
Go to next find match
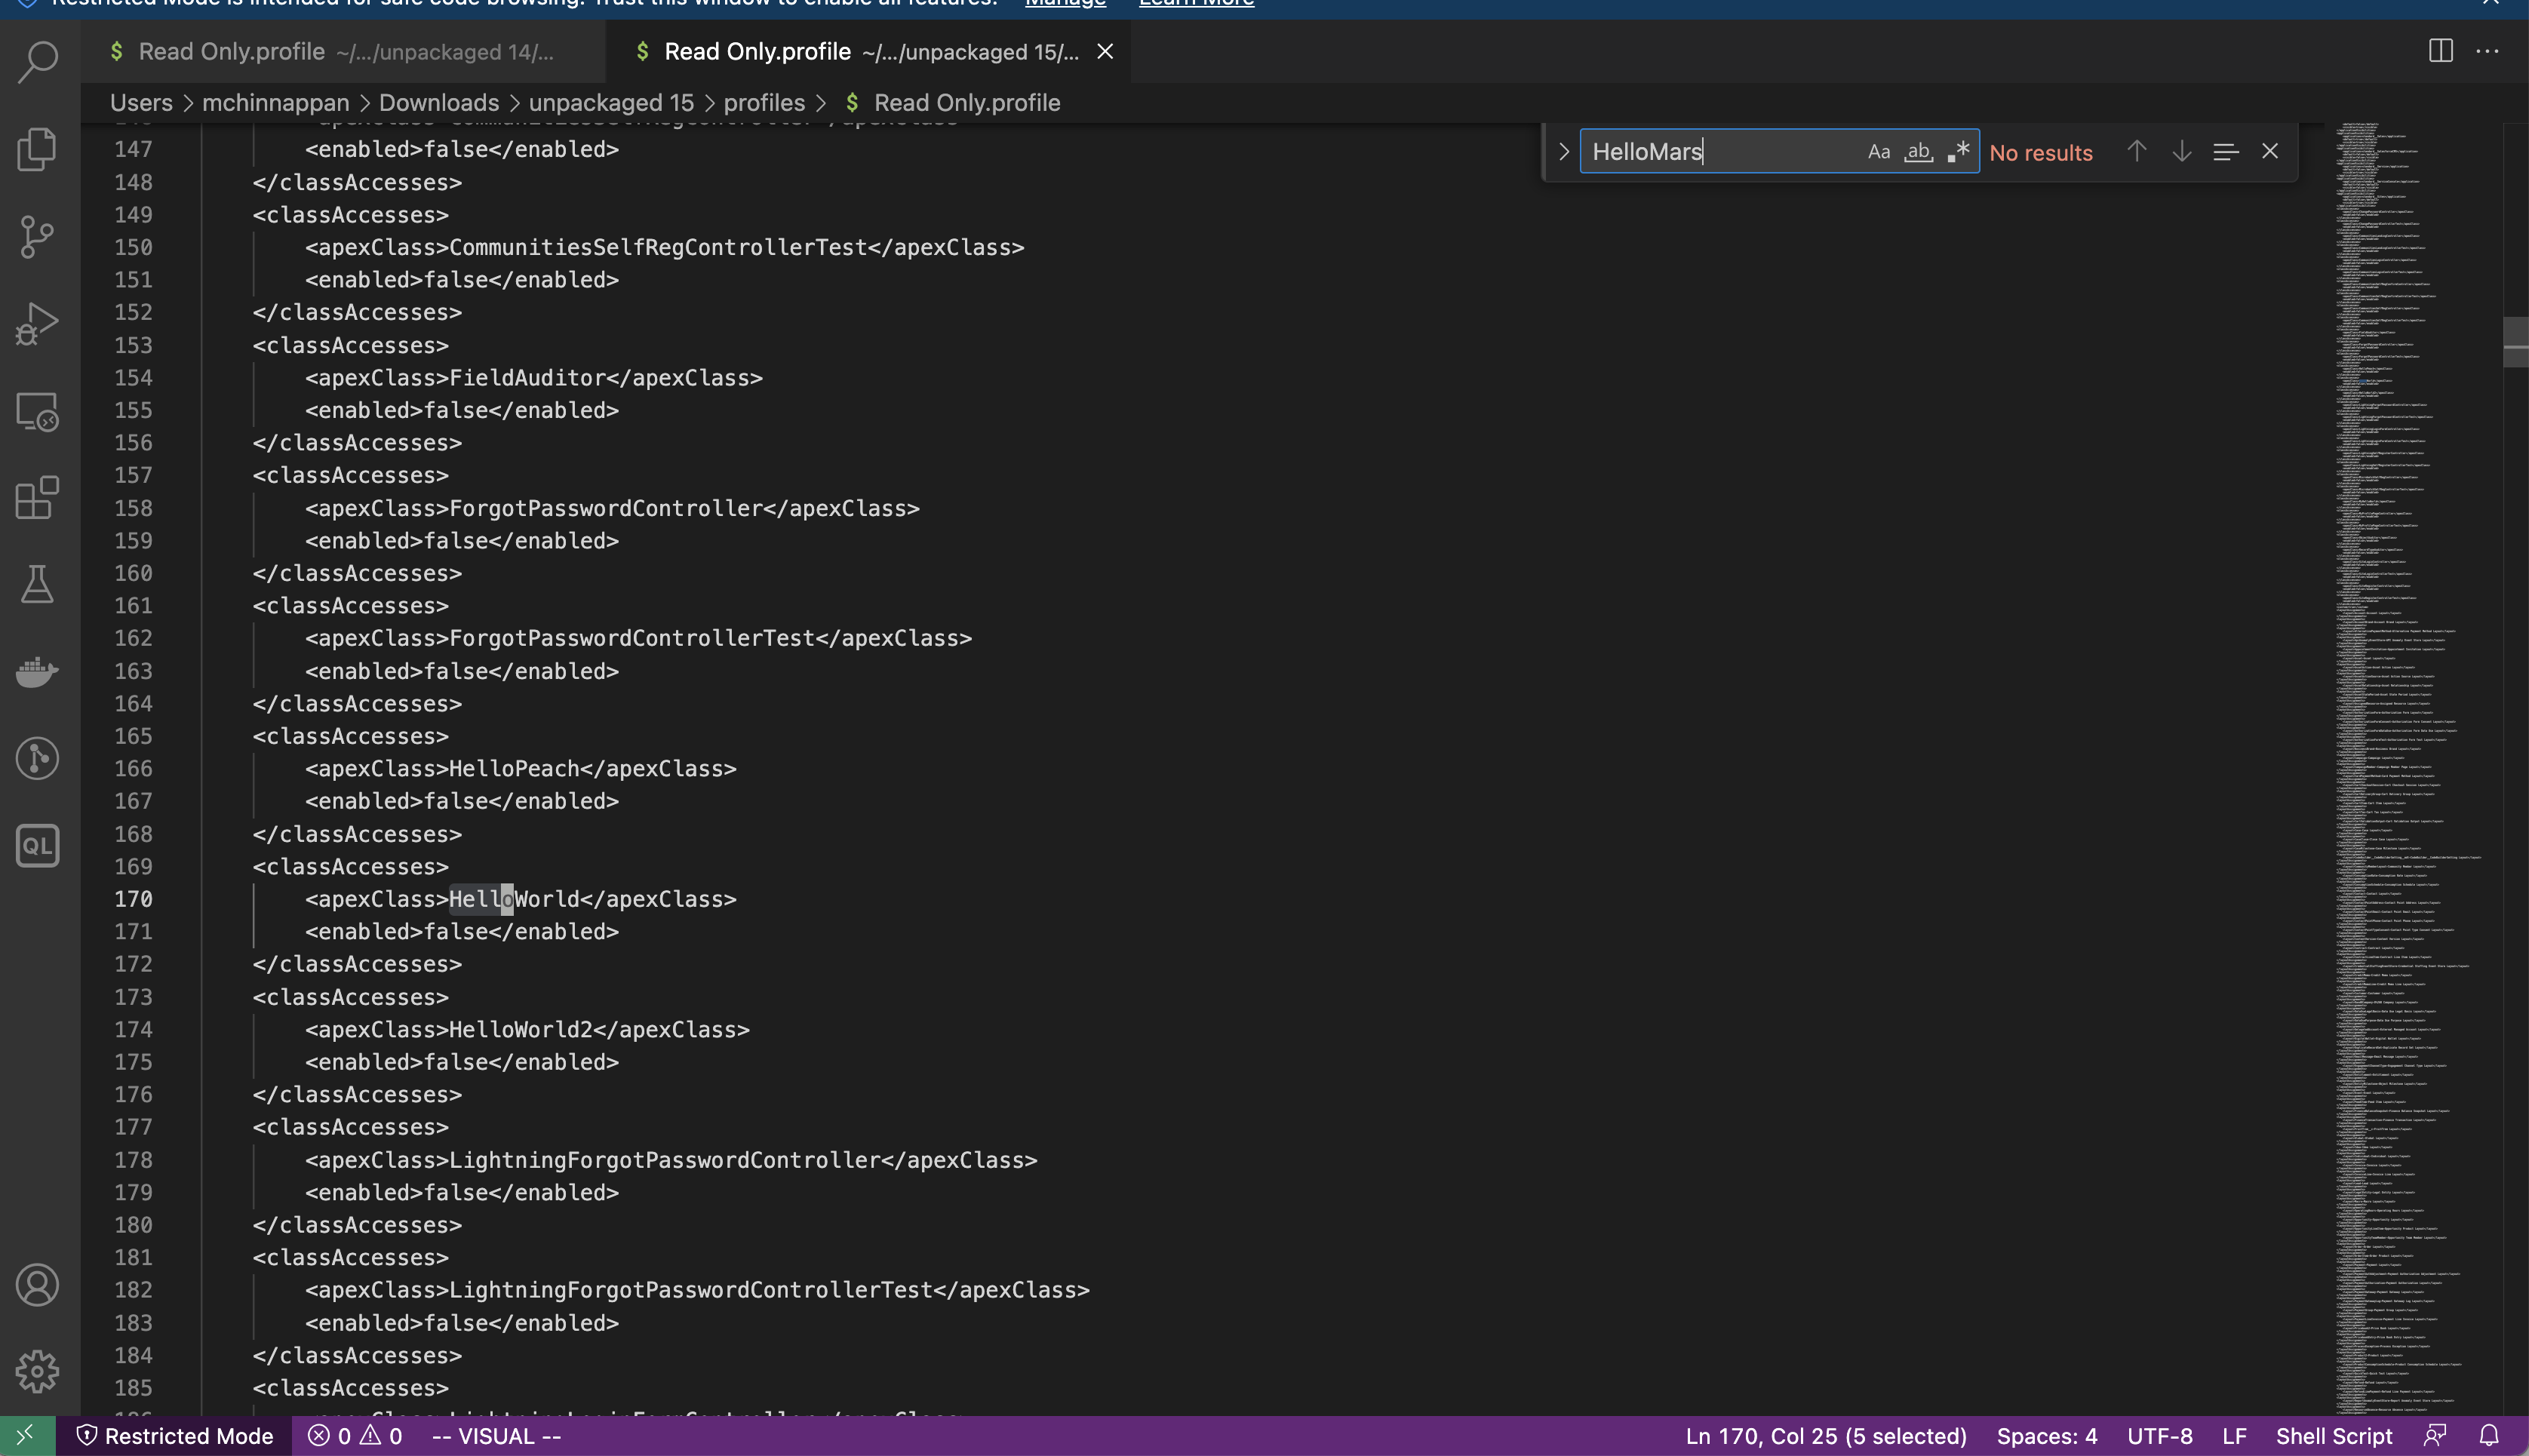[2182, 151]
